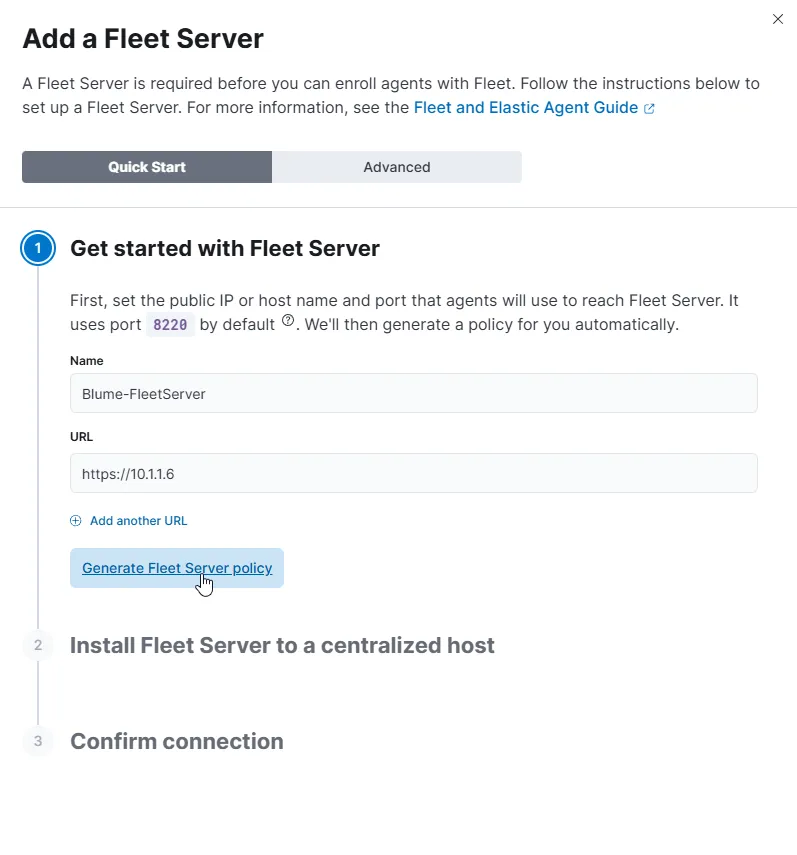Open the Fleet and Elastic Agent Guide link

click(526, 107)
